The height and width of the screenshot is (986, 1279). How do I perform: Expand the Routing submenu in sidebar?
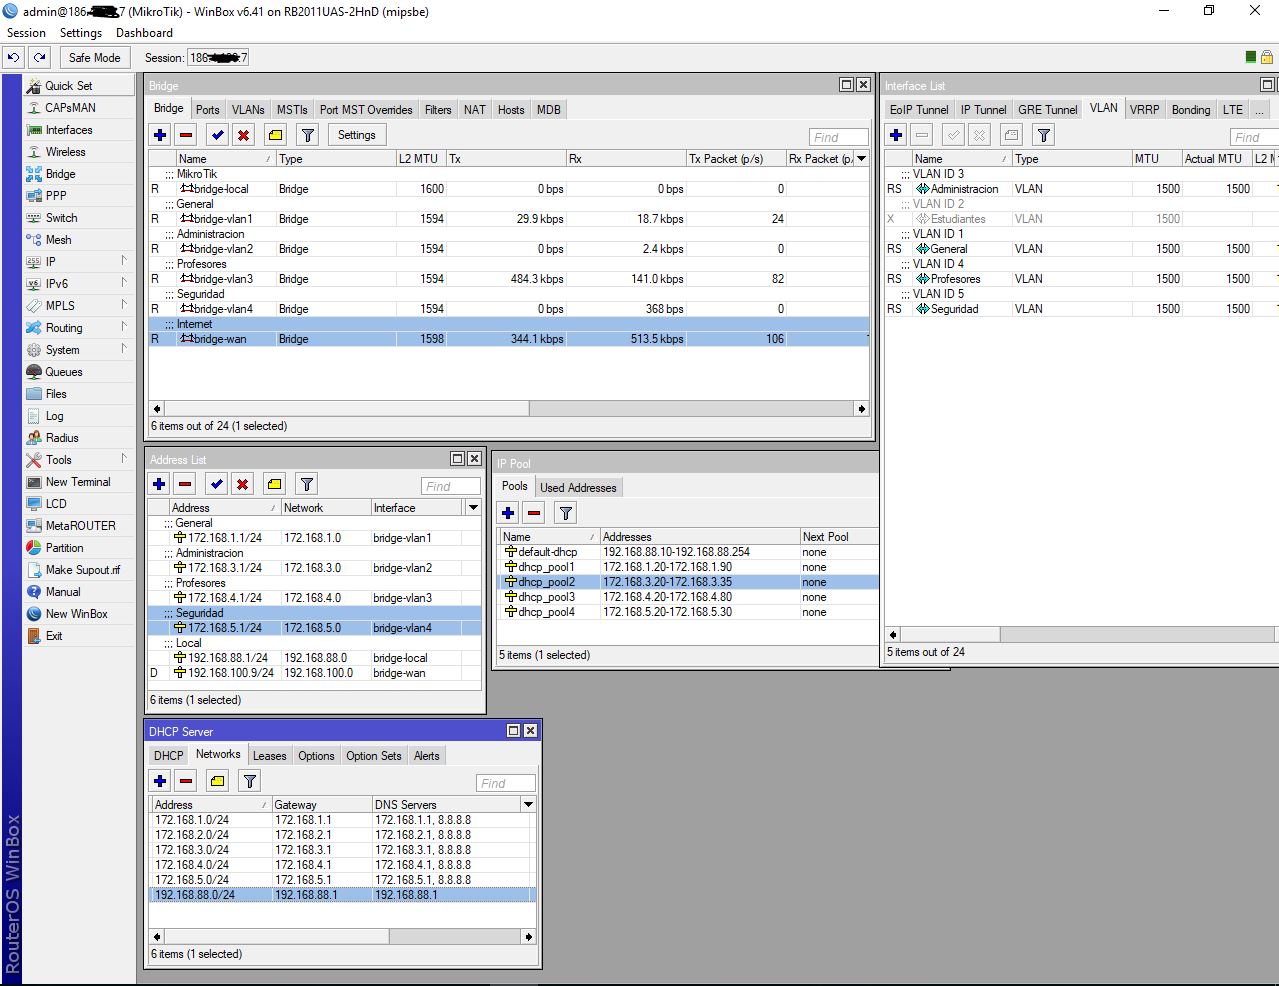(x=79, y=328)
